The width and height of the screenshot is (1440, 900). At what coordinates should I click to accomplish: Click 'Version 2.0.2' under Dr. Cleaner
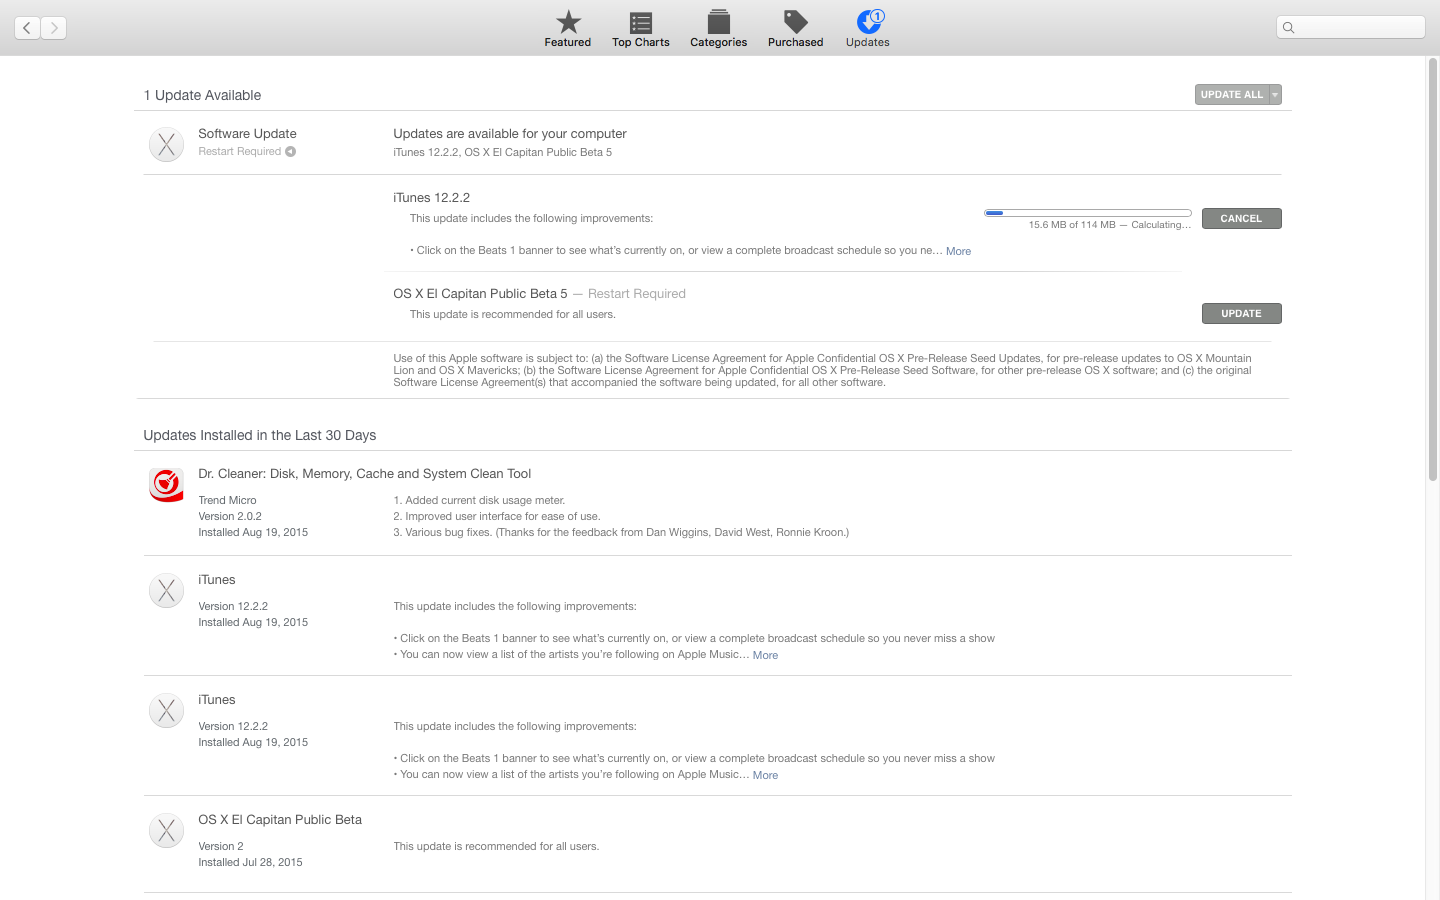click(x=230, y=517)
